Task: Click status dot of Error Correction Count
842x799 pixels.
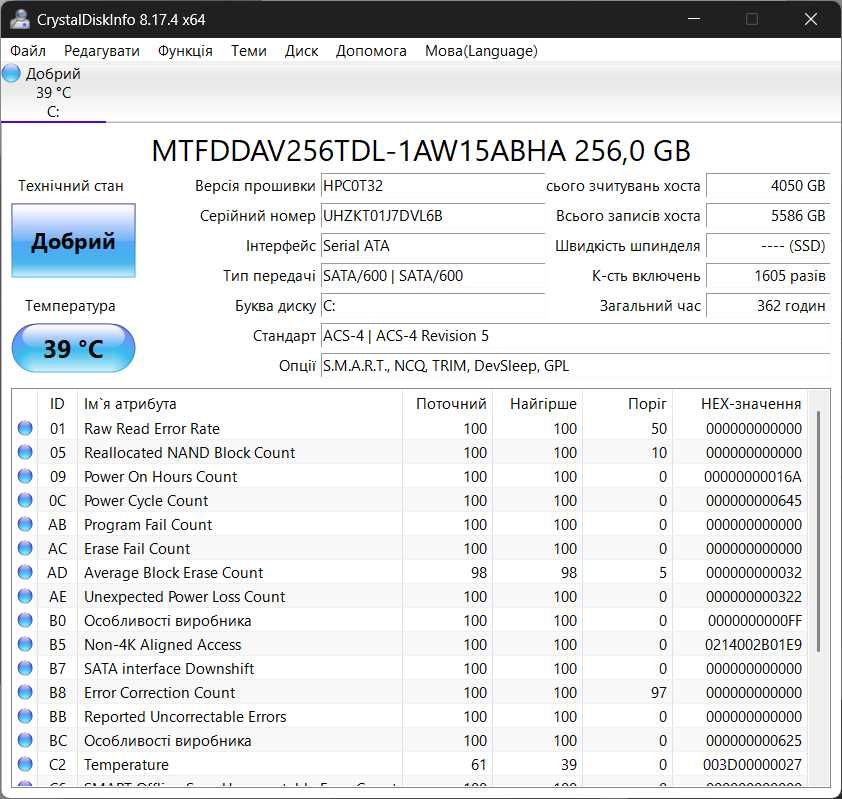Action: [x=25, y=693]
